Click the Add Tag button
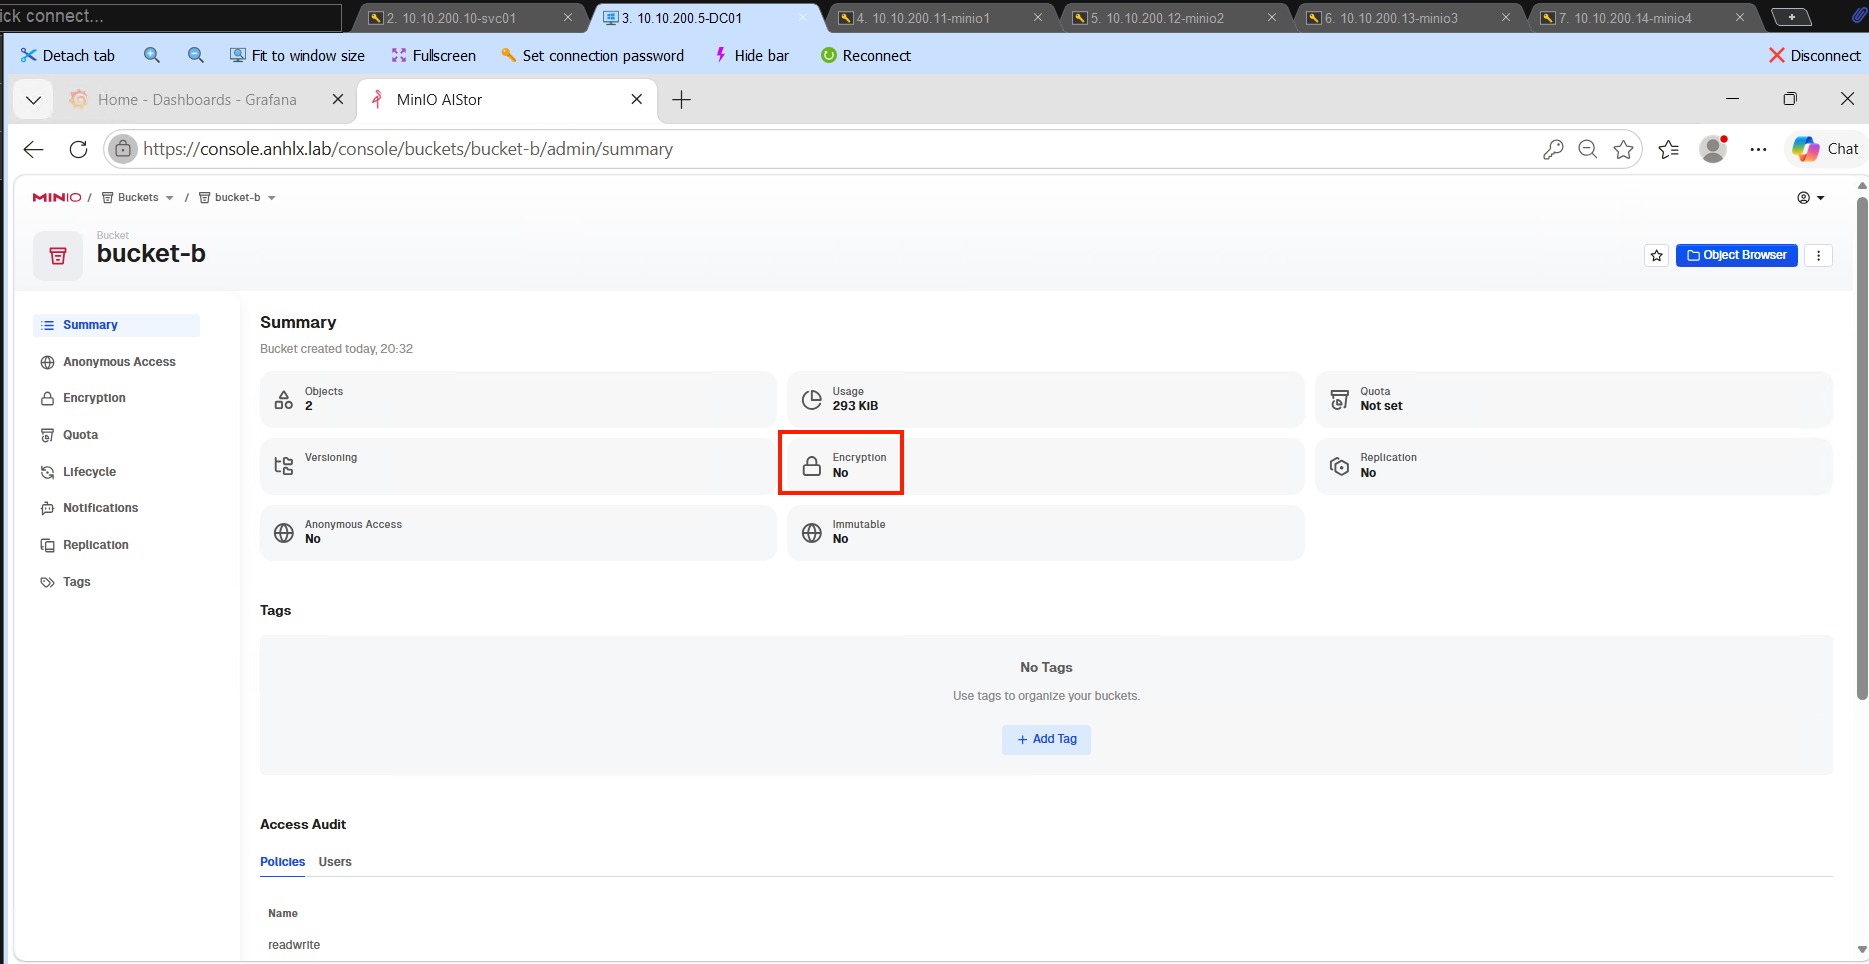 coord(1046,739)
